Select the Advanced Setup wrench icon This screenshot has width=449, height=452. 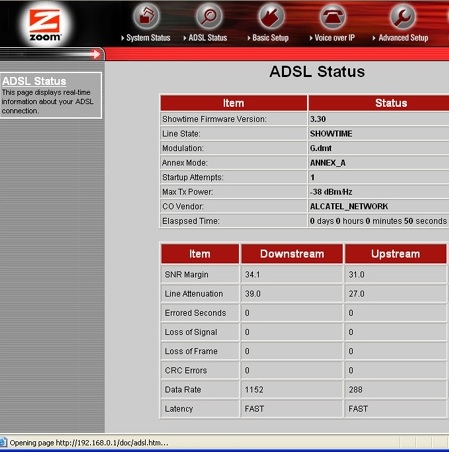403,16
